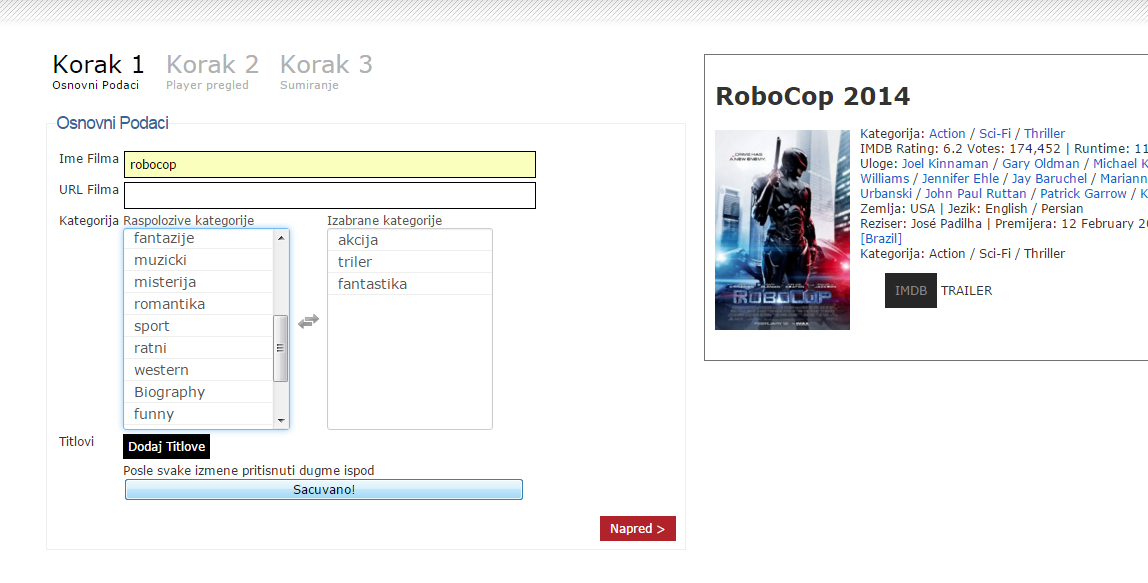This screenshot has height=583, width=1148.
Task: Go to Korak 1 step tab
Action: pos(98,72)
